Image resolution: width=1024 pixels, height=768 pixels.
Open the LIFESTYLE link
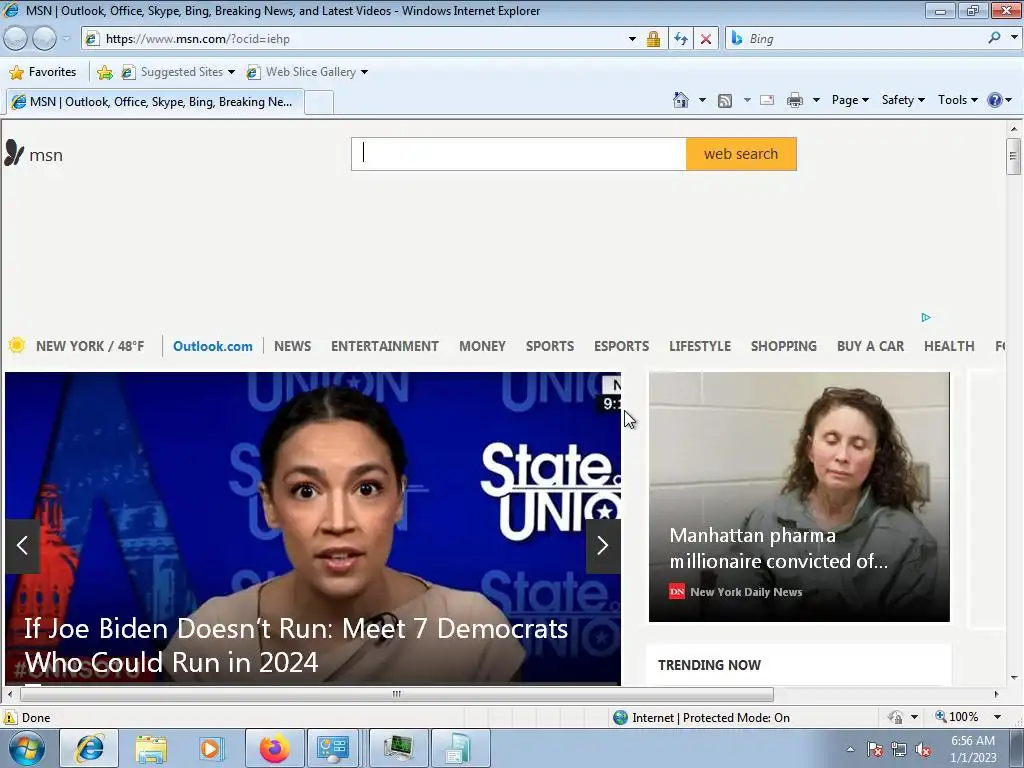(699, 346)
